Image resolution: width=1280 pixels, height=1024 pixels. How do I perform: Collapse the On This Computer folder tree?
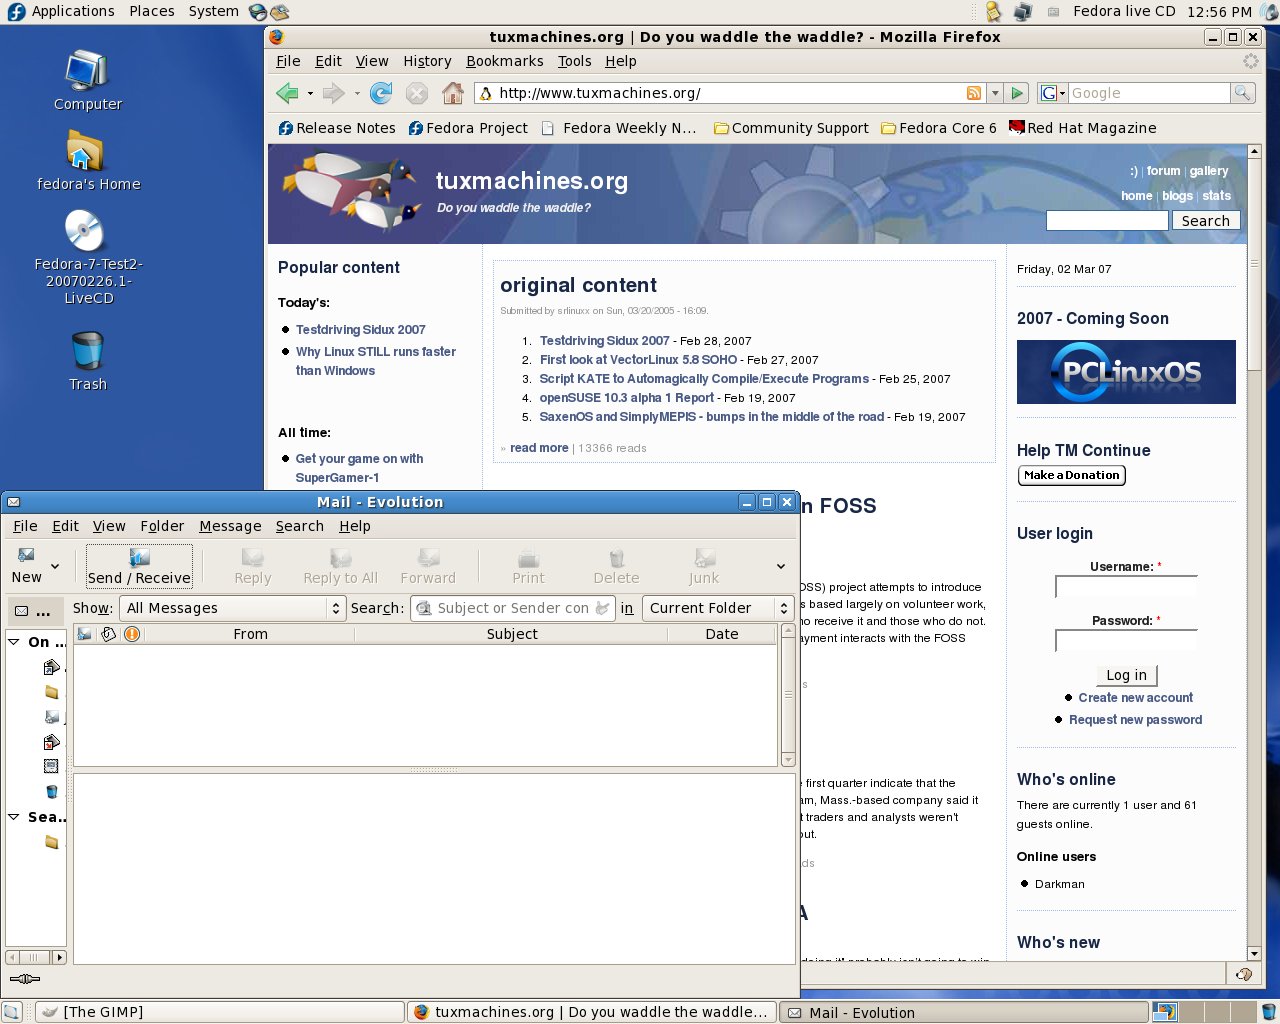[x=14, y=641]
